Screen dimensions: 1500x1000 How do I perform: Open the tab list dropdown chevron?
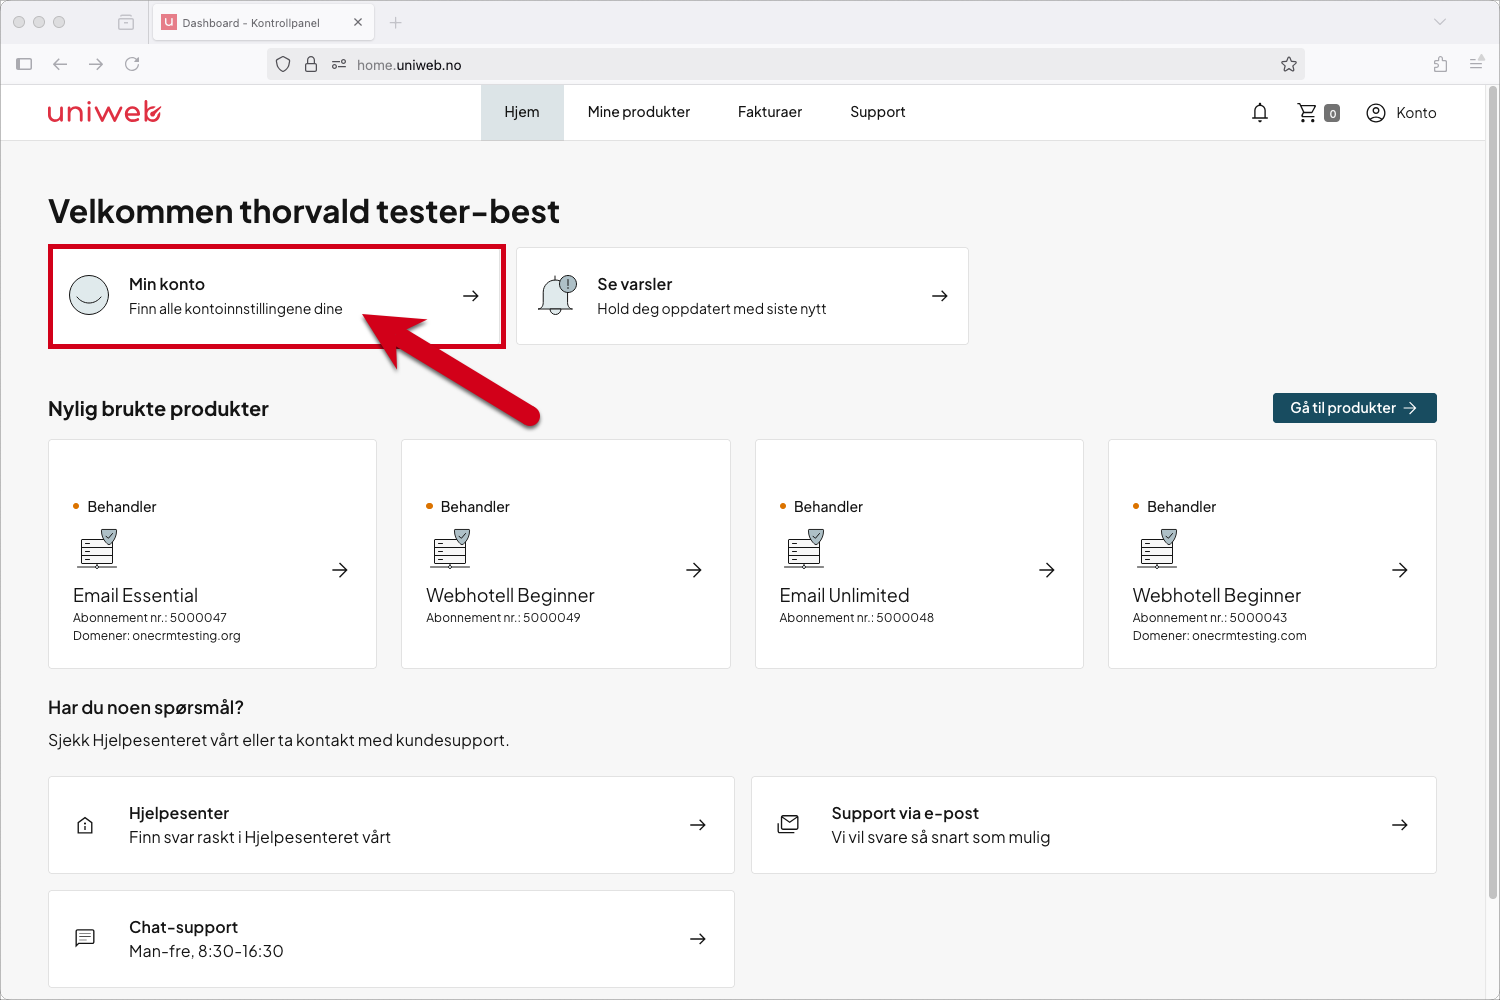point(1440,22)
